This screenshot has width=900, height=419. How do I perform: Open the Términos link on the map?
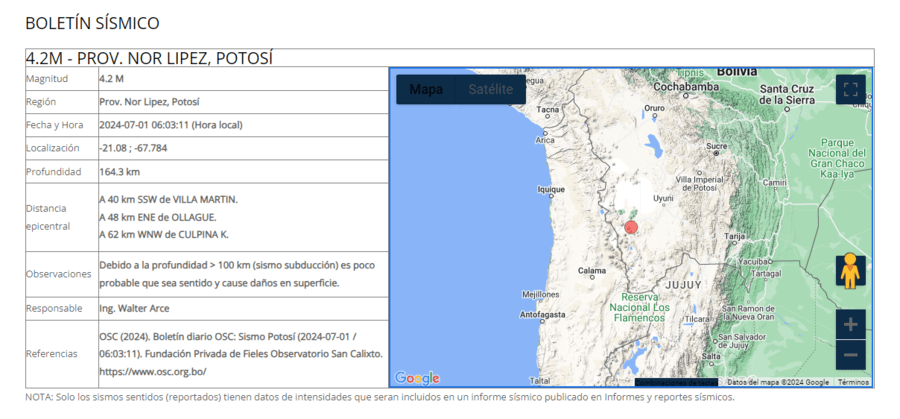(853, 382)
